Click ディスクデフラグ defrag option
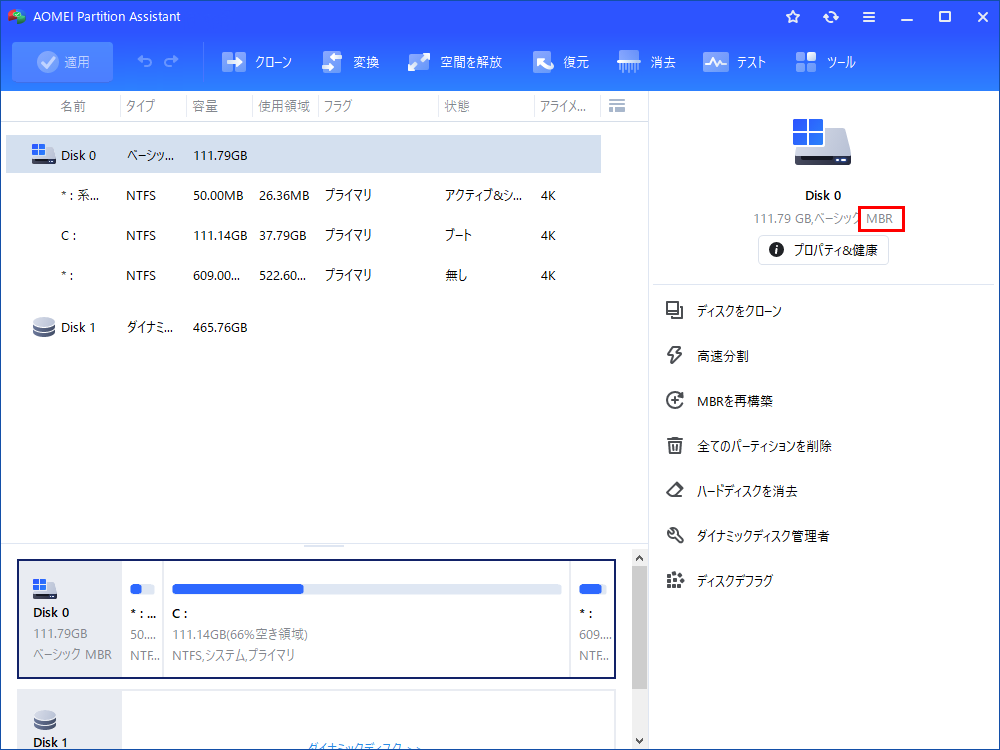The width and height of the screenshot is (1000, 750). pyautogui.click(x=735, y=580)
